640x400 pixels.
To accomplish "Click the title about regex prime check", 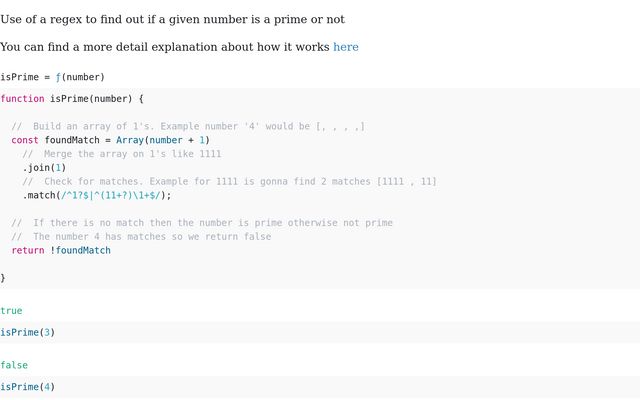I will tap(172, 19).
